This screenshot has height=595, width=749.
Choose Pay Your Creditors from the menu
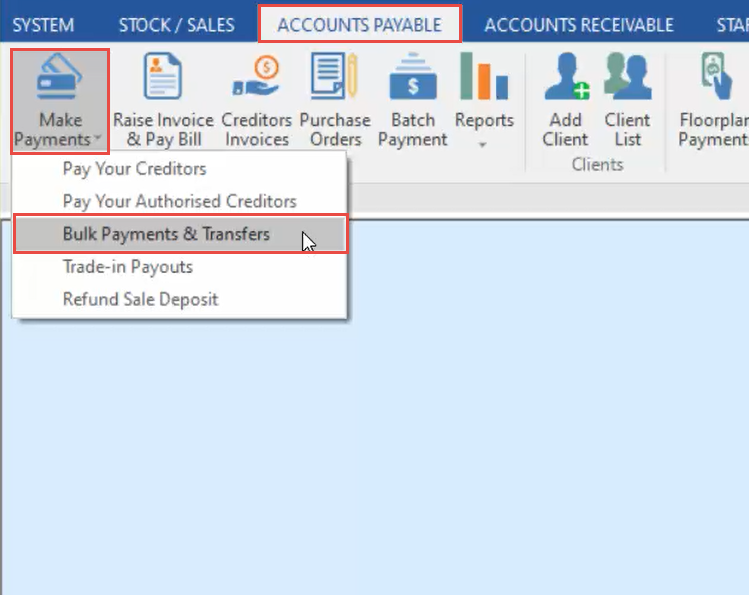pos(134,168)
